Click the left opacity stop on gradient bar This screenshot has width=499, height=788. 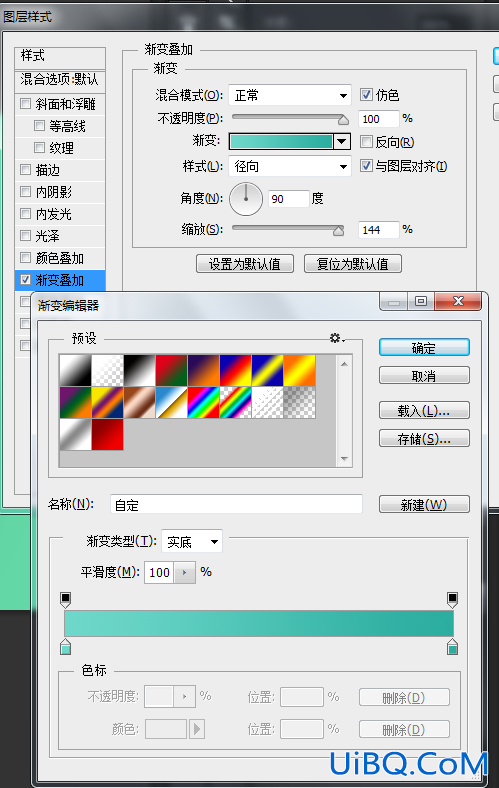pos(65,600)
